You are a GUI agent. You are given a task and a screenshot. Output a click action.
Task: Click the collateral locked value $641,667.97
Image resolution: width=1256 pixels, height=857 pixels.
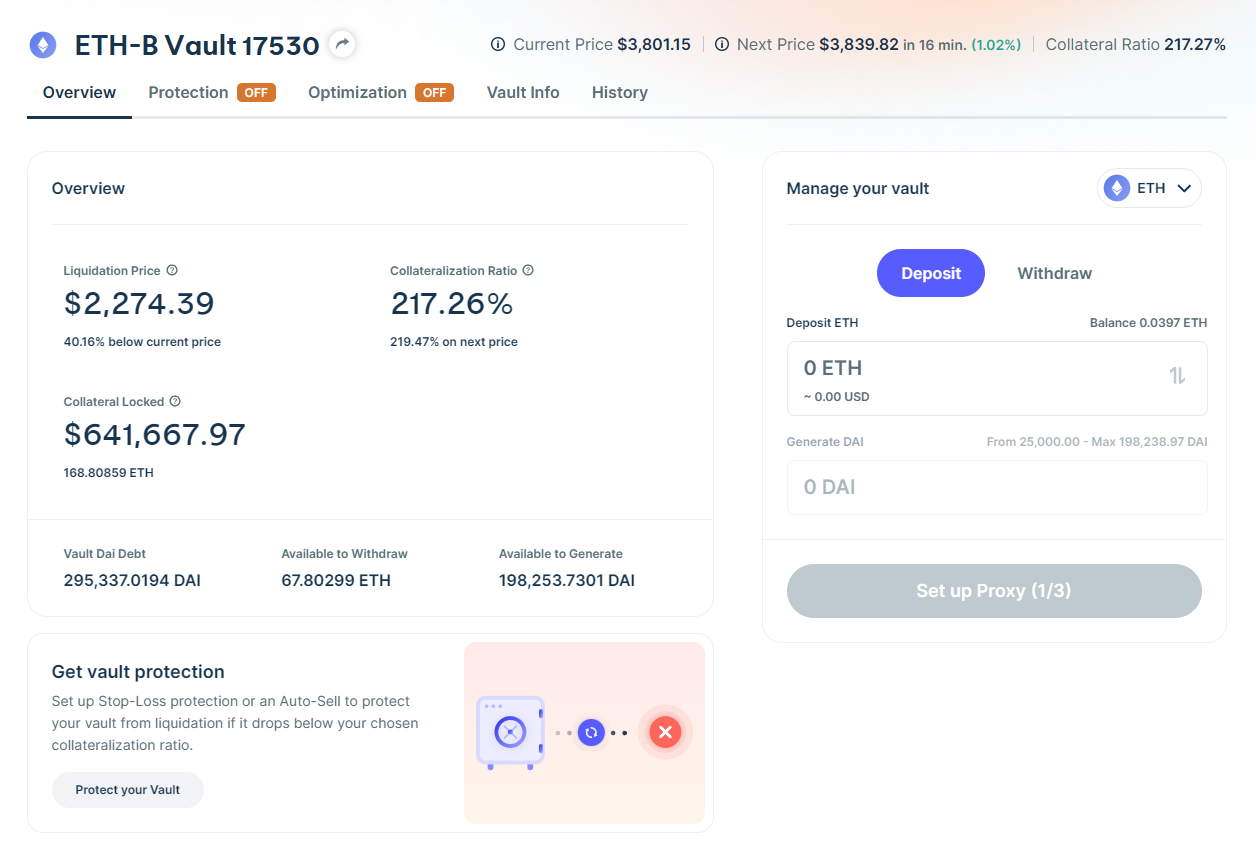coord(155,435)
